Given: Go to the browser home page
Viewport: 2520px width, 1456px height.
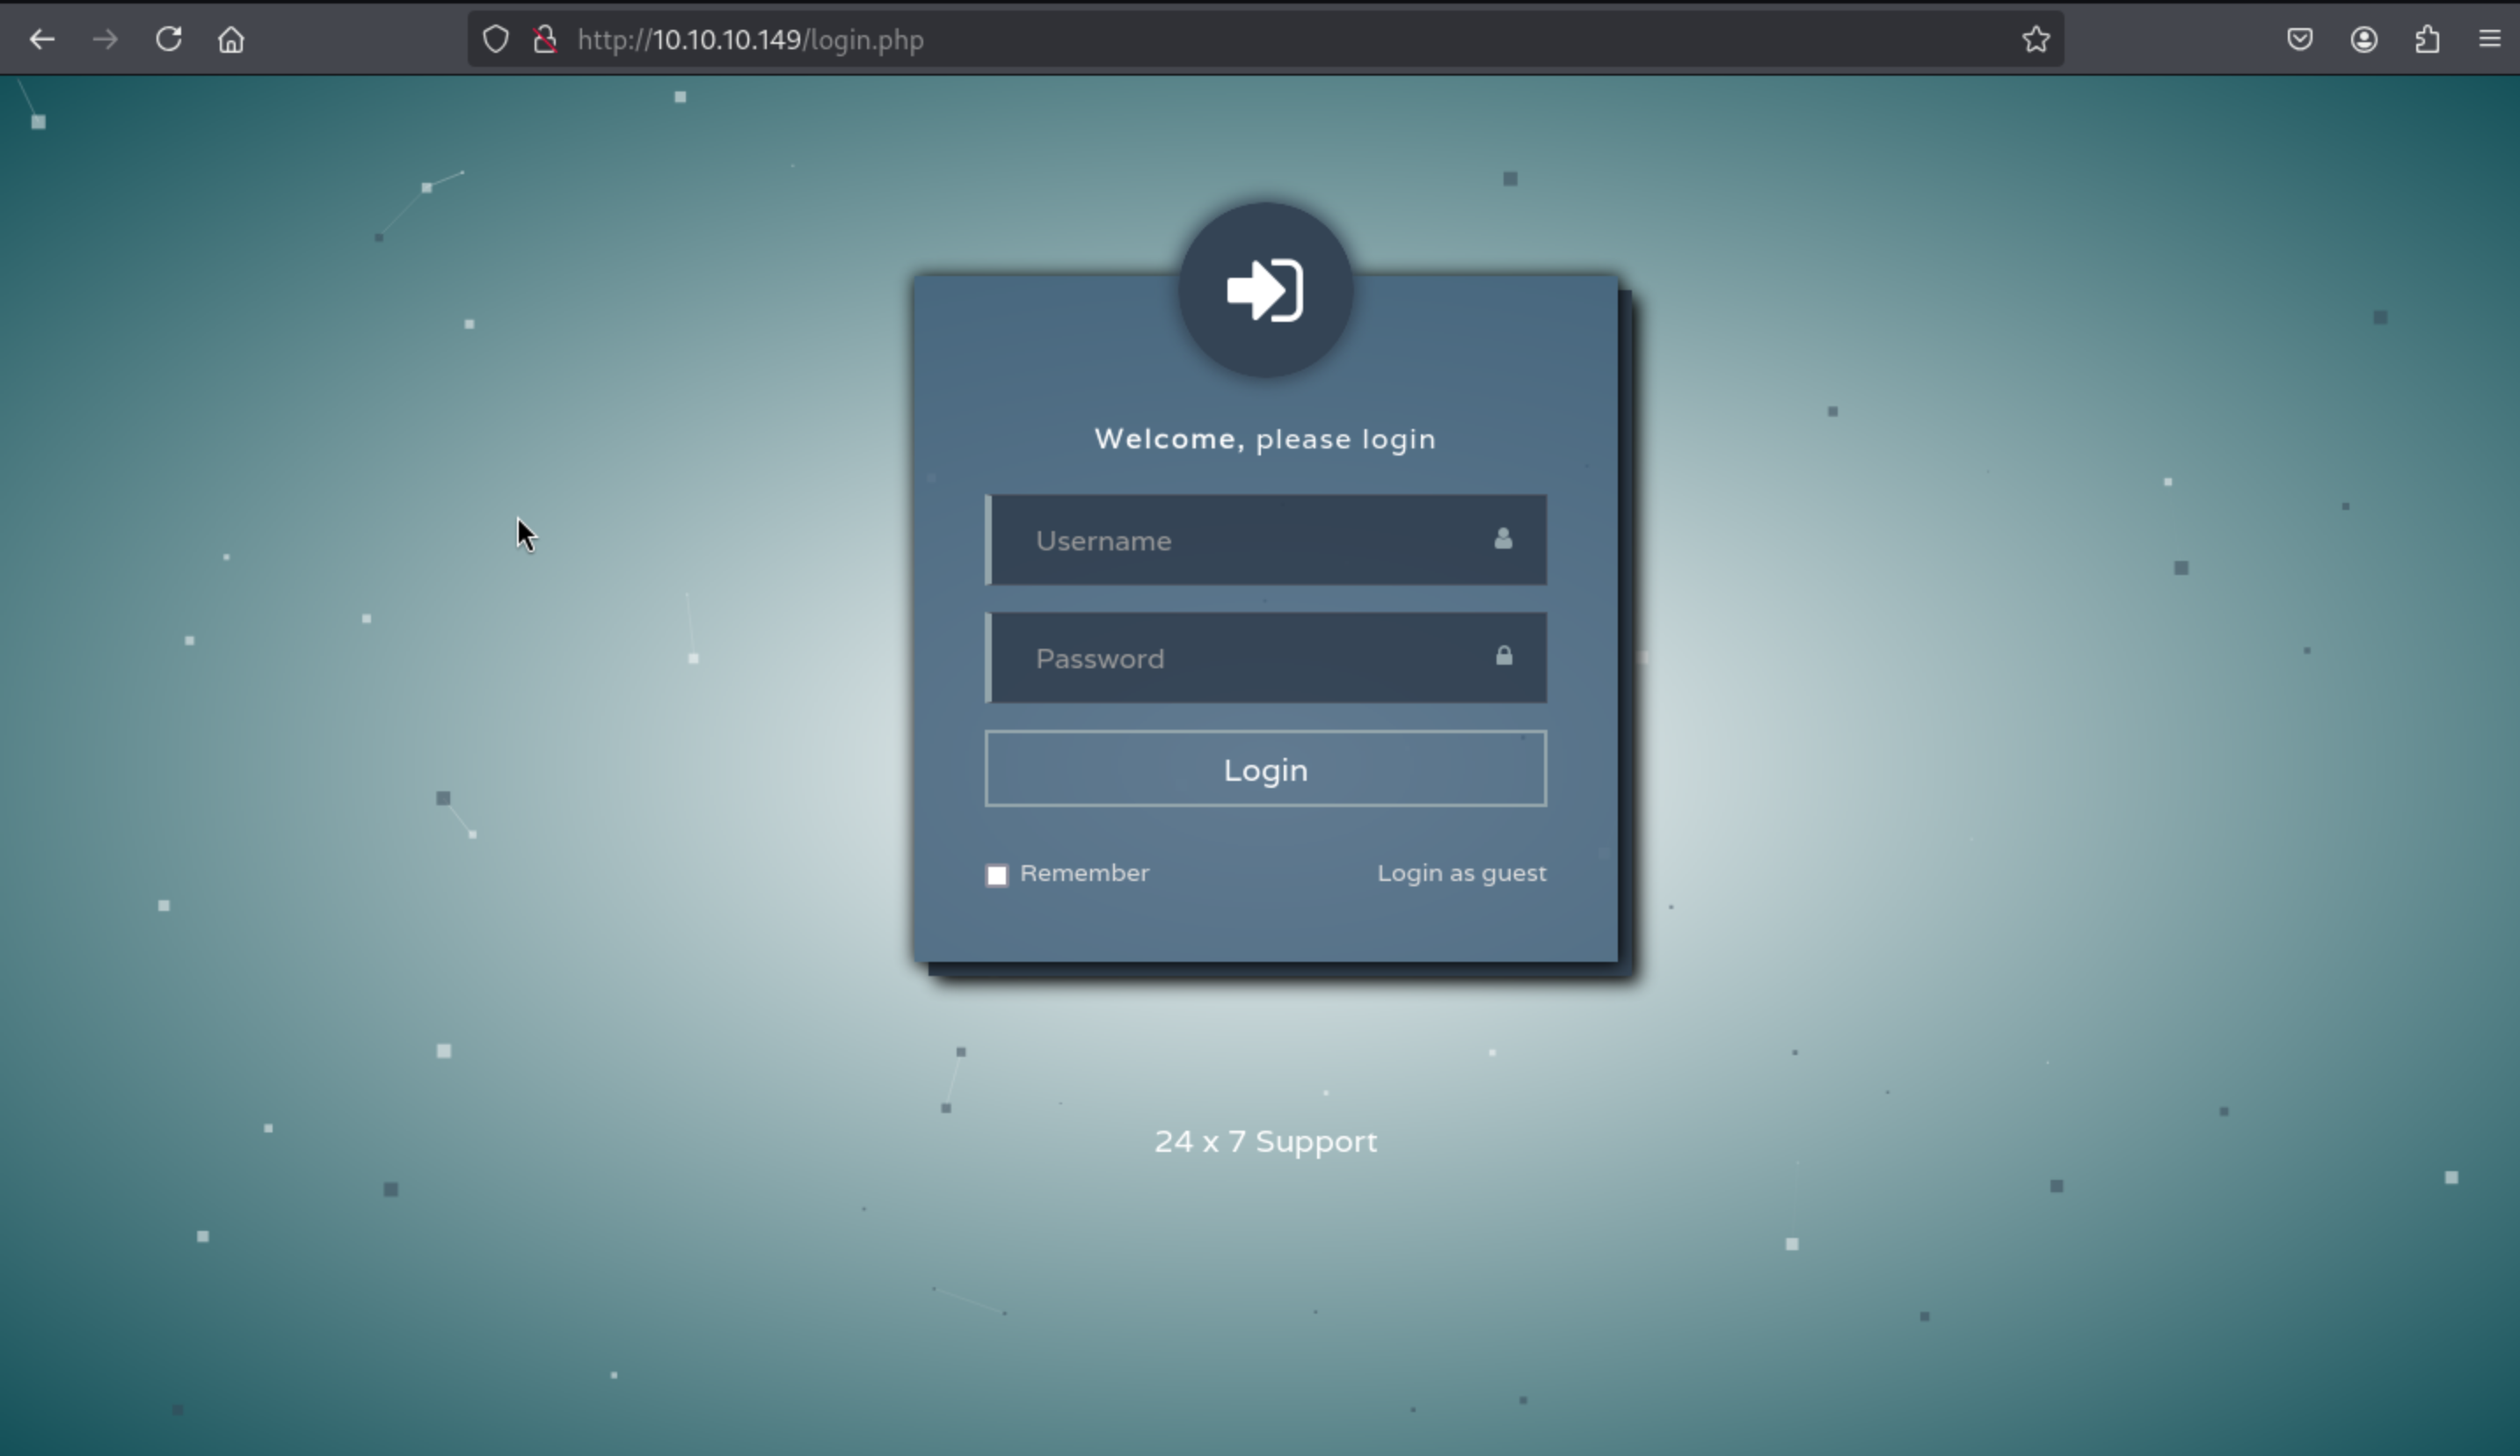Looking at the screenshot, I should pos(231,40).
